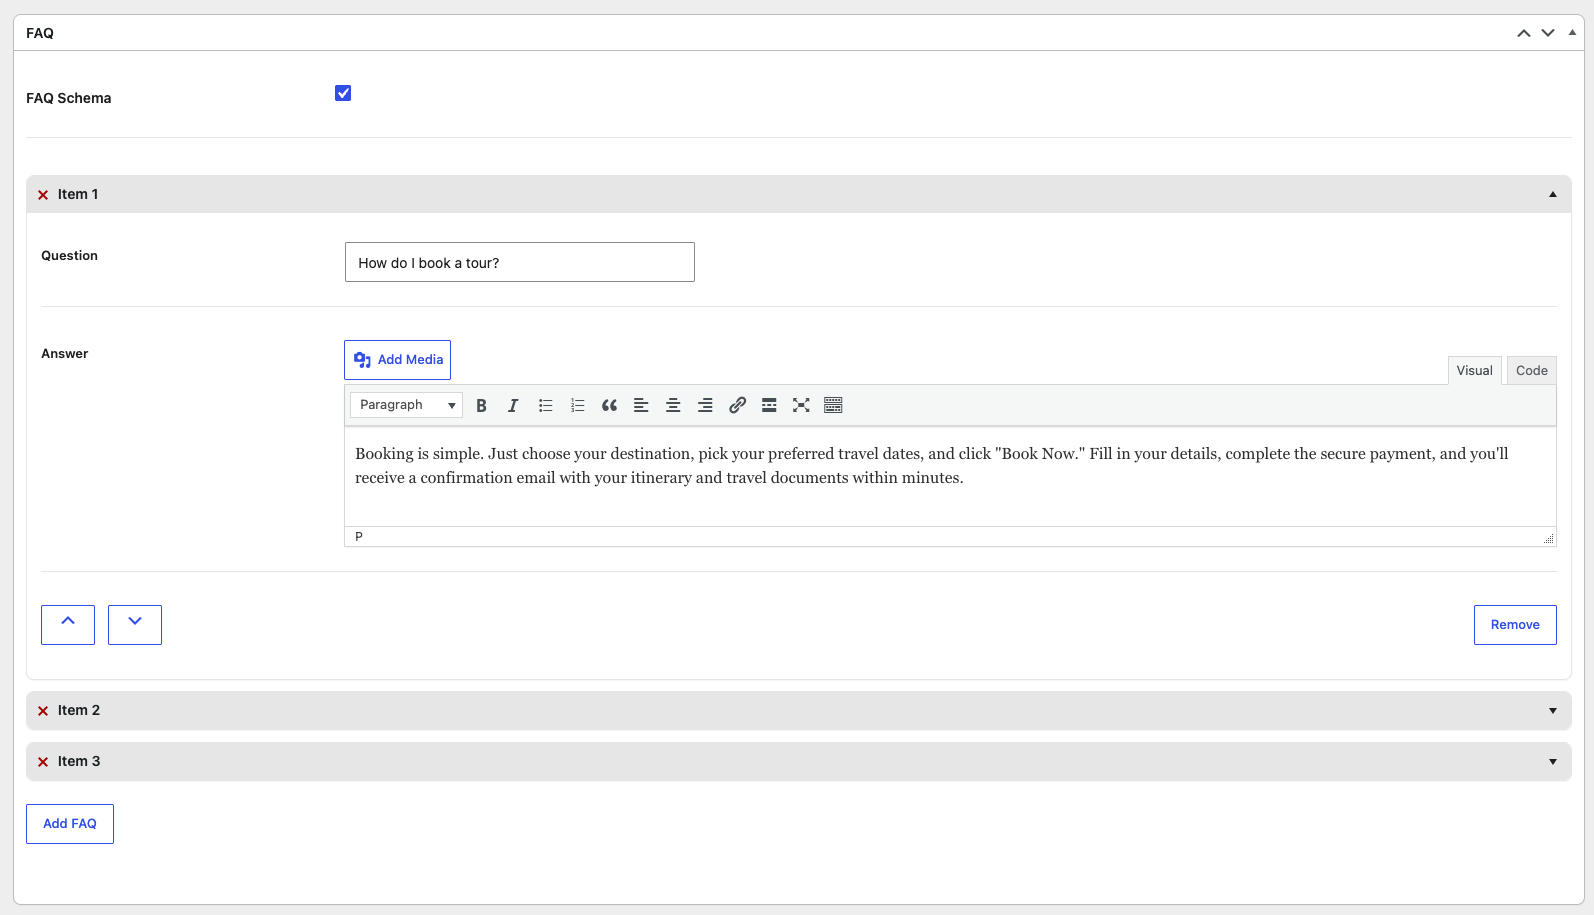Image resolution: width=1594 pixels, height=915 pixels.
Task: Delete Item 2 using red X
Action: click(43, 711)
